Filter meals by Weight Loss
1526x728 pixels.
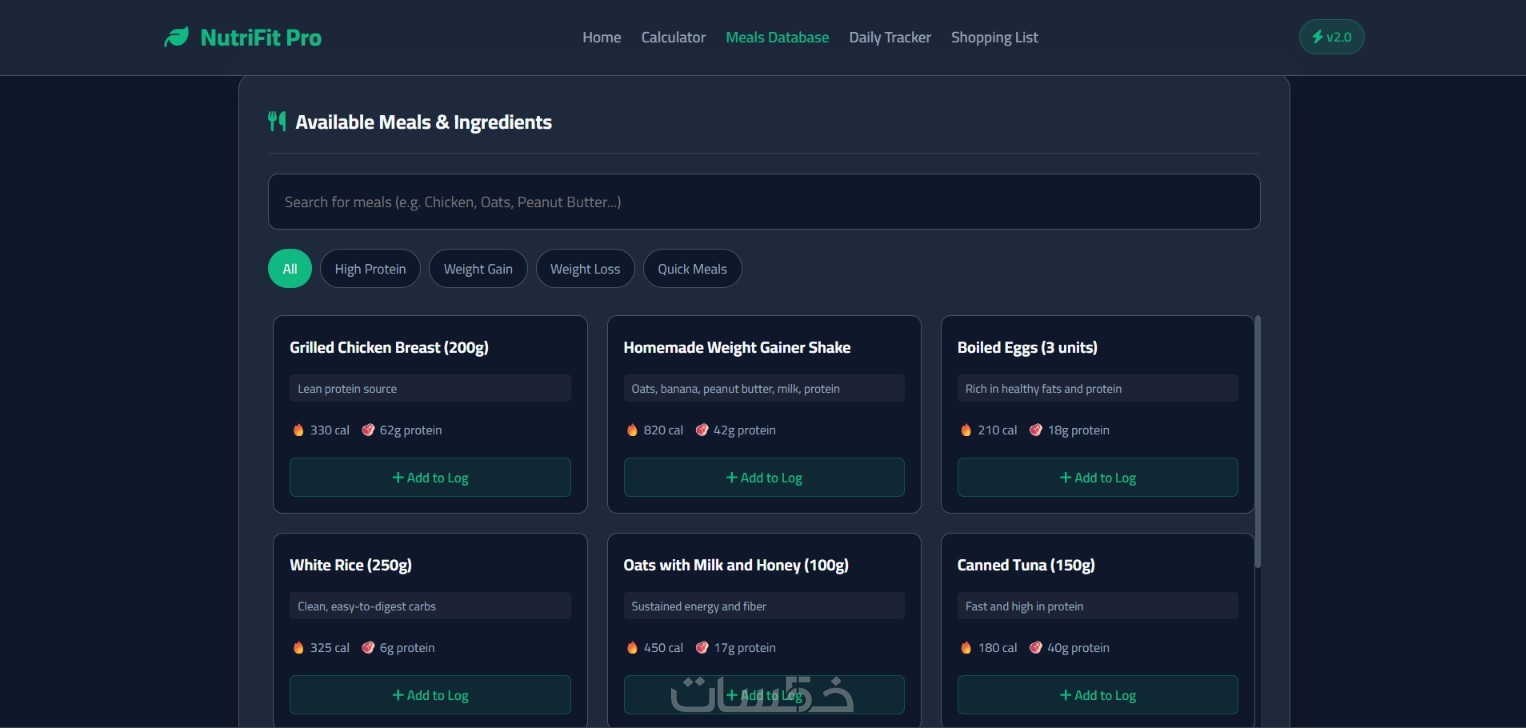pyautogui.click(x=585, y=268)
